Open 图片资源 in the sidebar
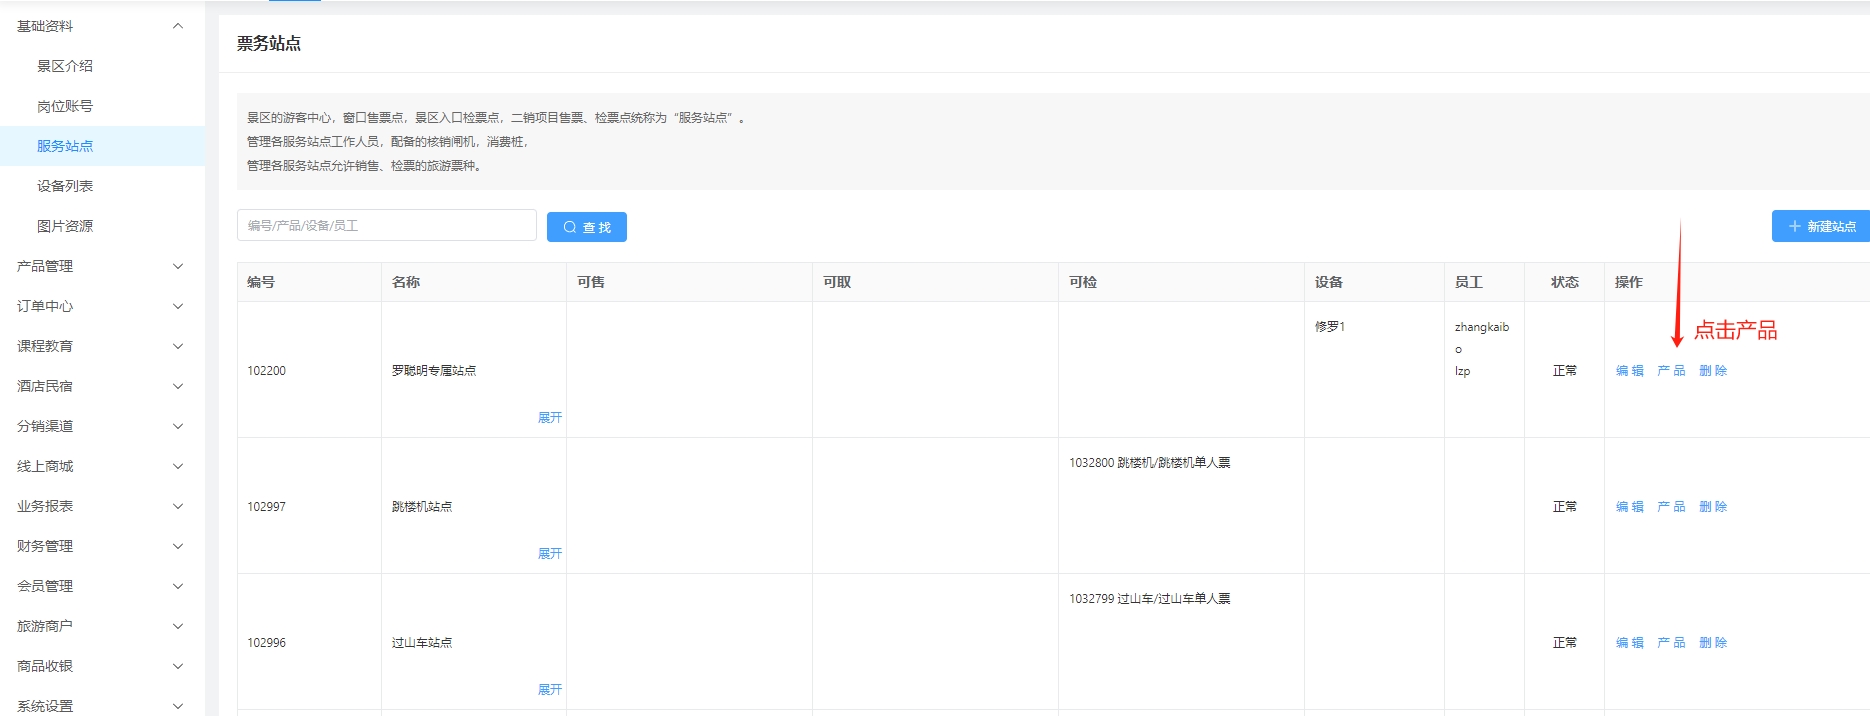 pos(65,226)
